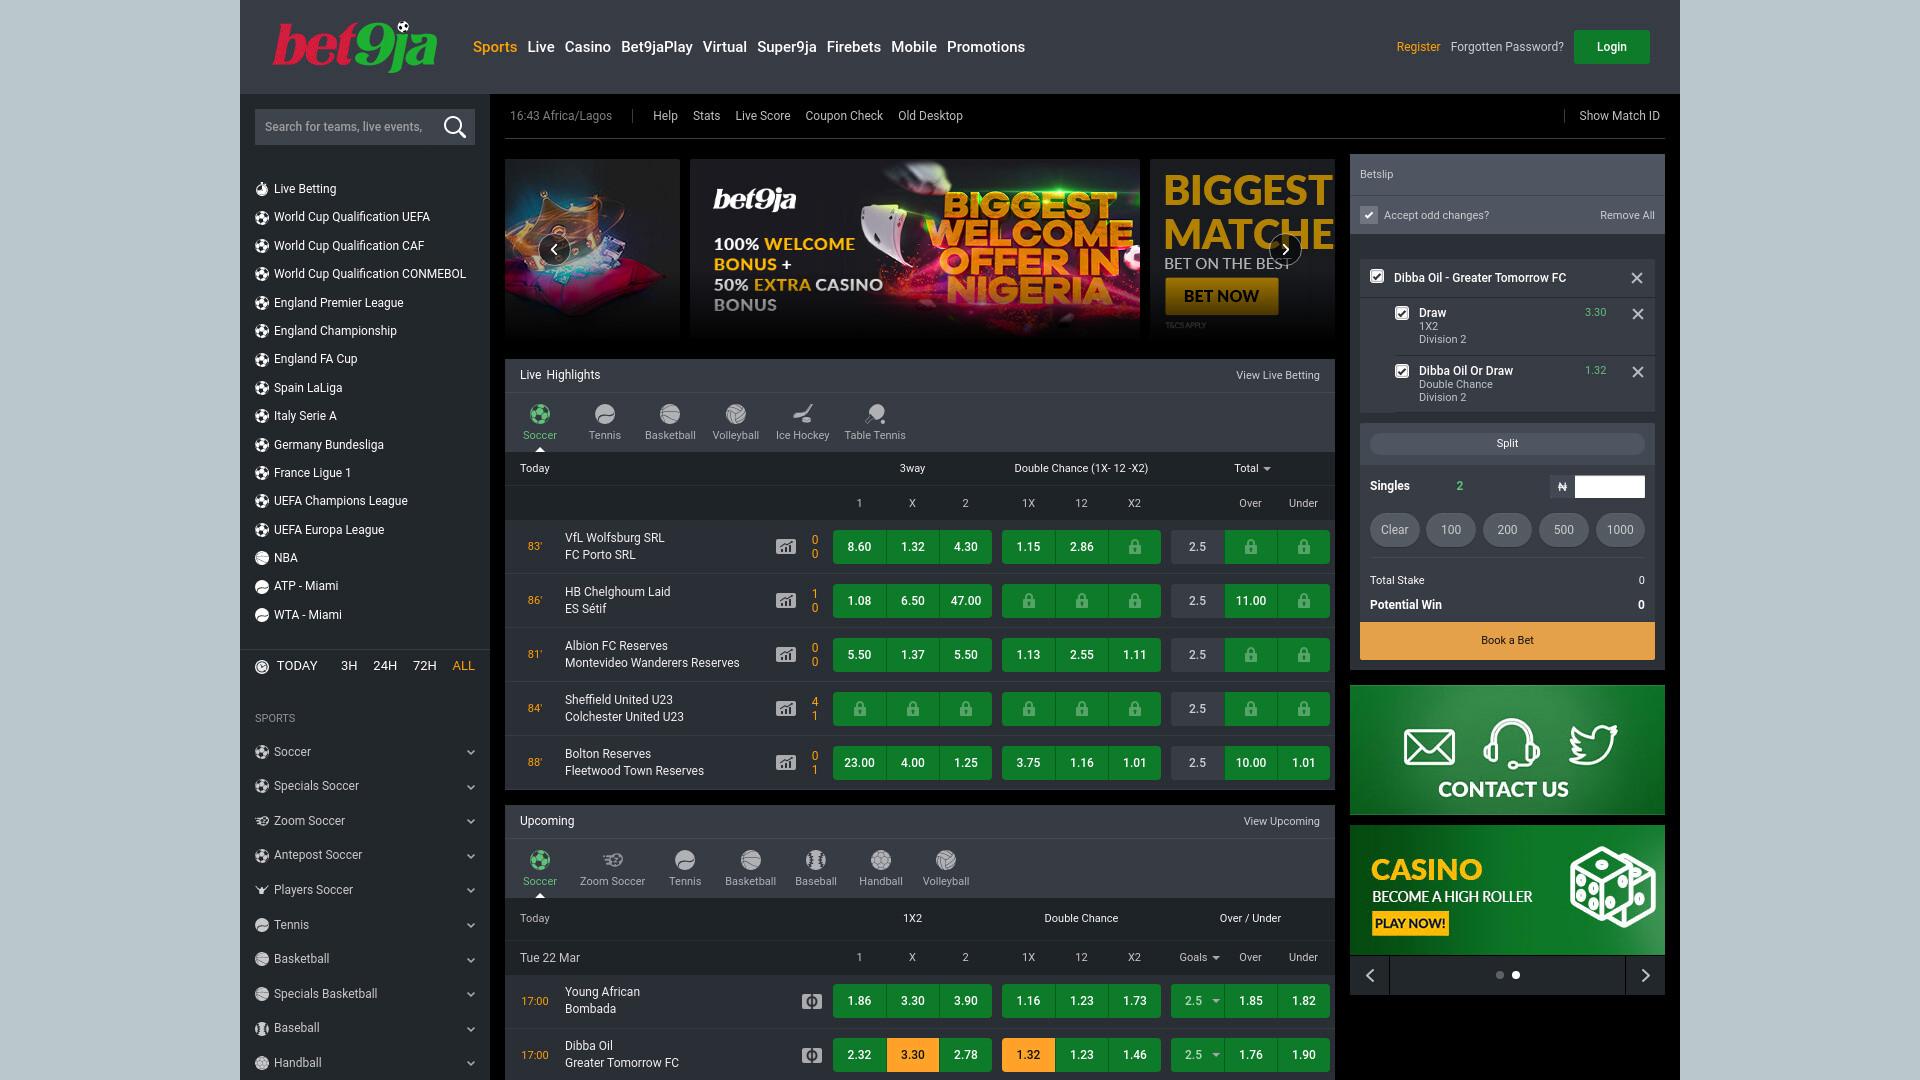Open stats icon for HB Chelghoum Laid match
The image size is (1920, 1080).
click(x=786, y=601)
